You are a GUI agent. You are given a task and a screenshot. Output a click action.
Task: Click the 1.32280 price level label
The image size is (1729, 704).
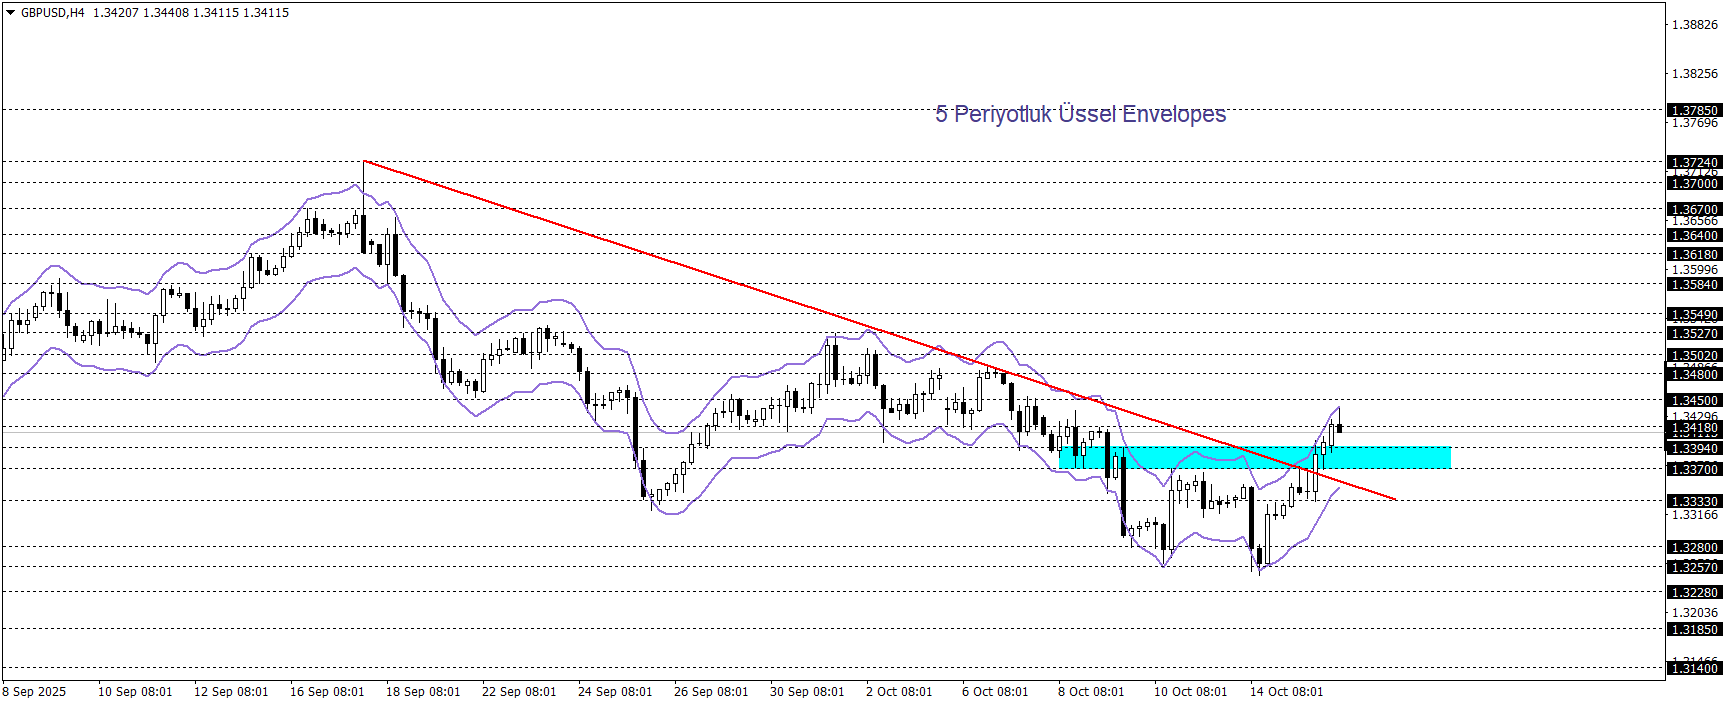tap(1694, 592)
